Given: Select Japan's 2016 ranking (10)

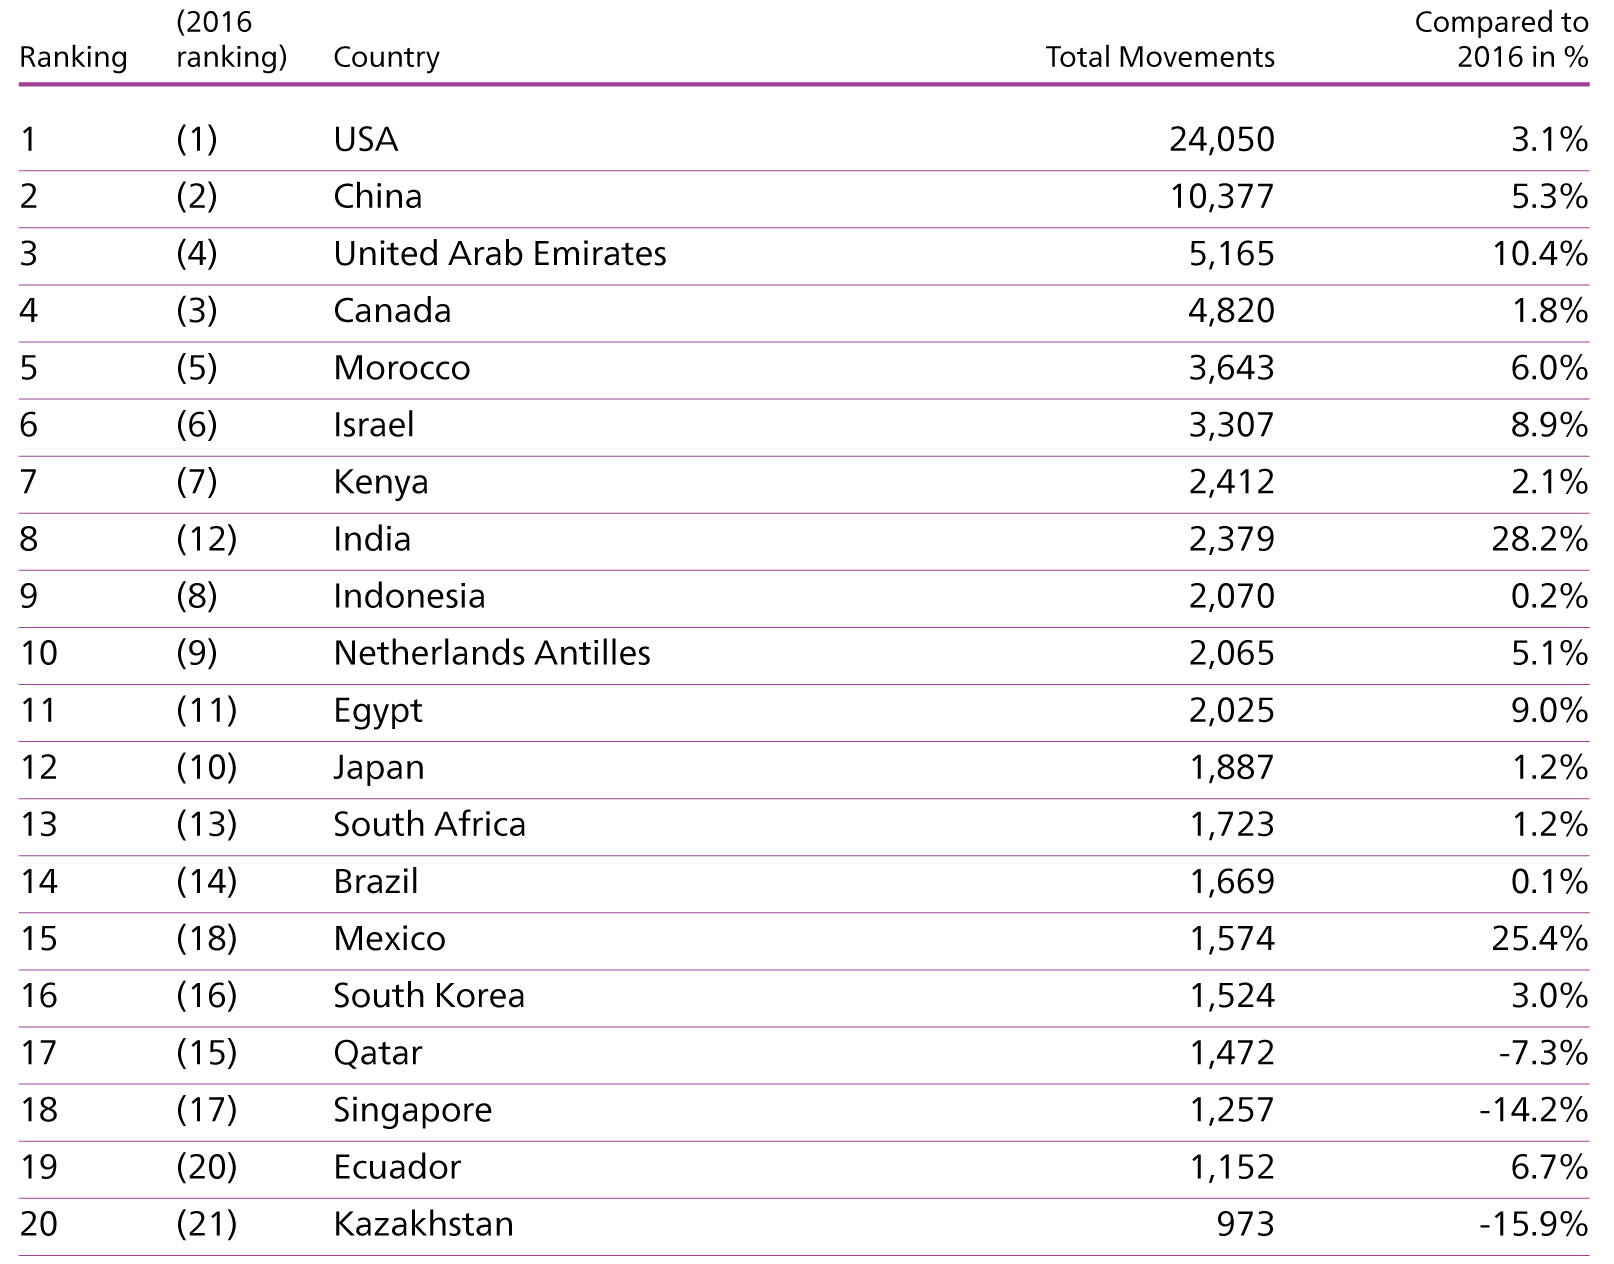Looking at the screenshot, I should (207, 767).
